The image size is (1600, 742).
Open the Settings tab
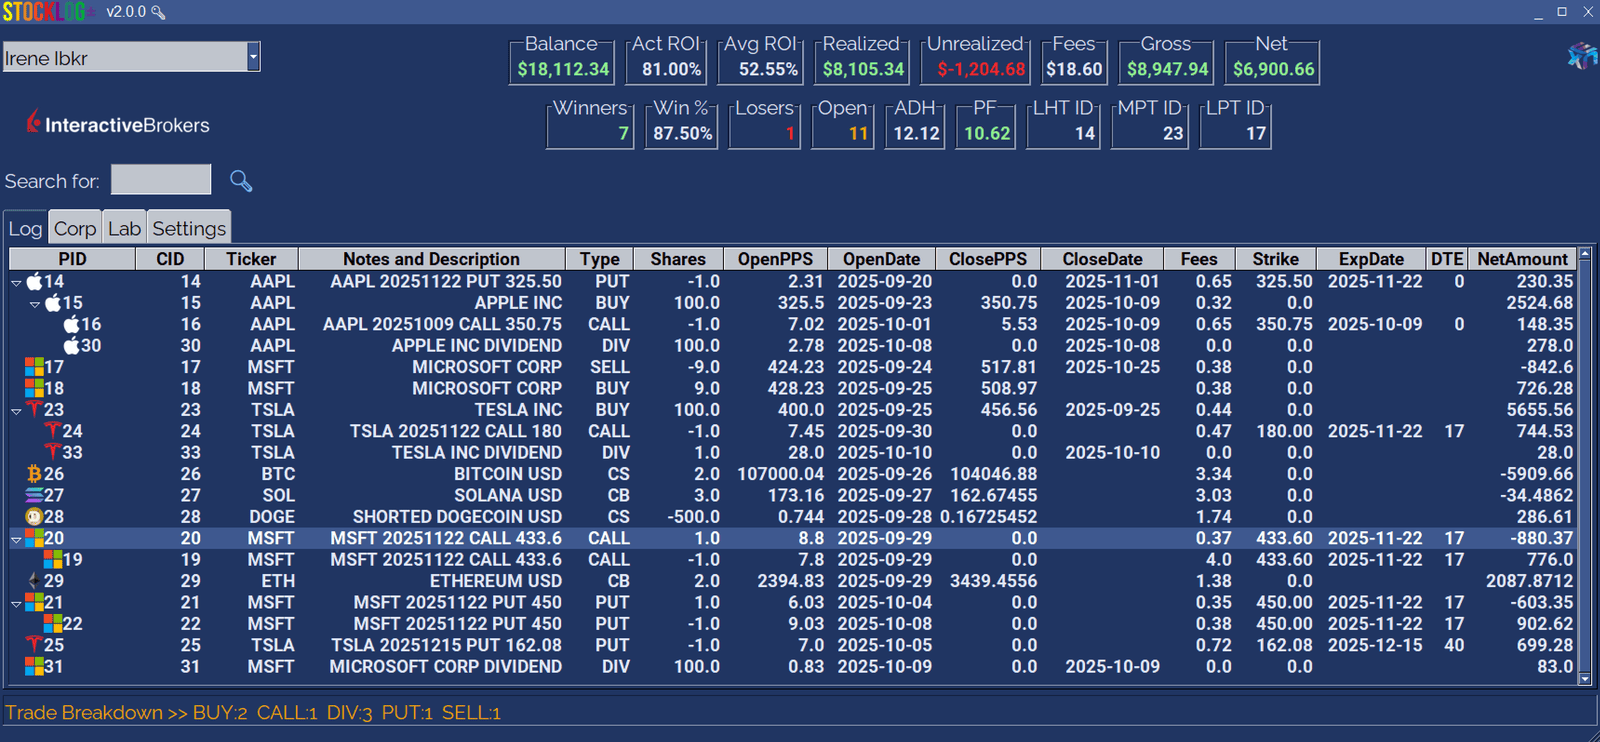coord(189,228)
